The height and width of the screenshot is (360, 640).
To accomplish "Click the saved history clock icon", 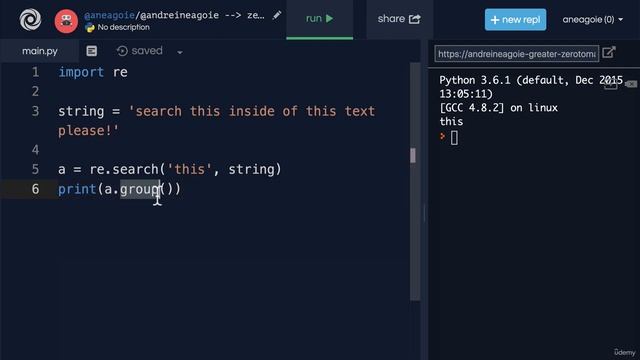I will point(122,51).
